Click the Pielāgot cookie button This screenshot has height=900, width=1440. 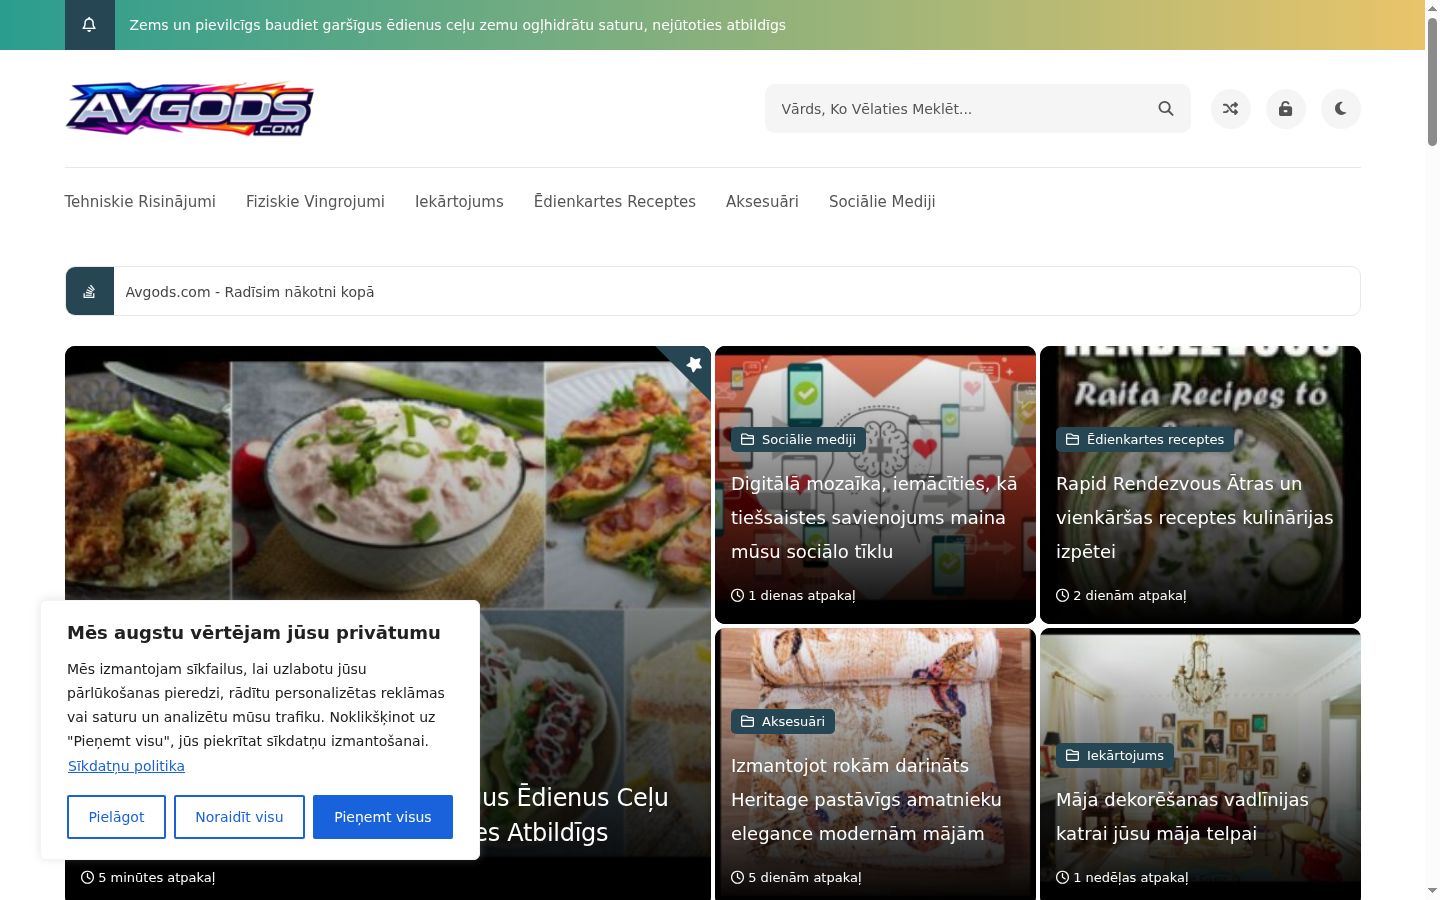[116, 817]
